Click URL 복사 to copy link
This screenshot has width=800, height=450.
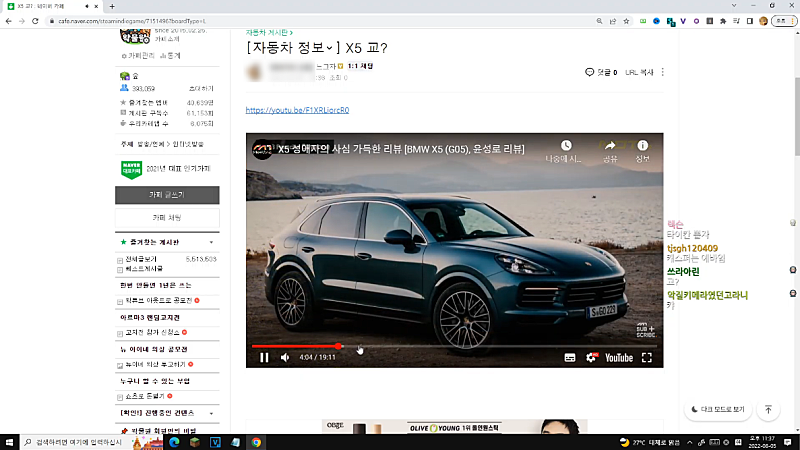point(639,72)
